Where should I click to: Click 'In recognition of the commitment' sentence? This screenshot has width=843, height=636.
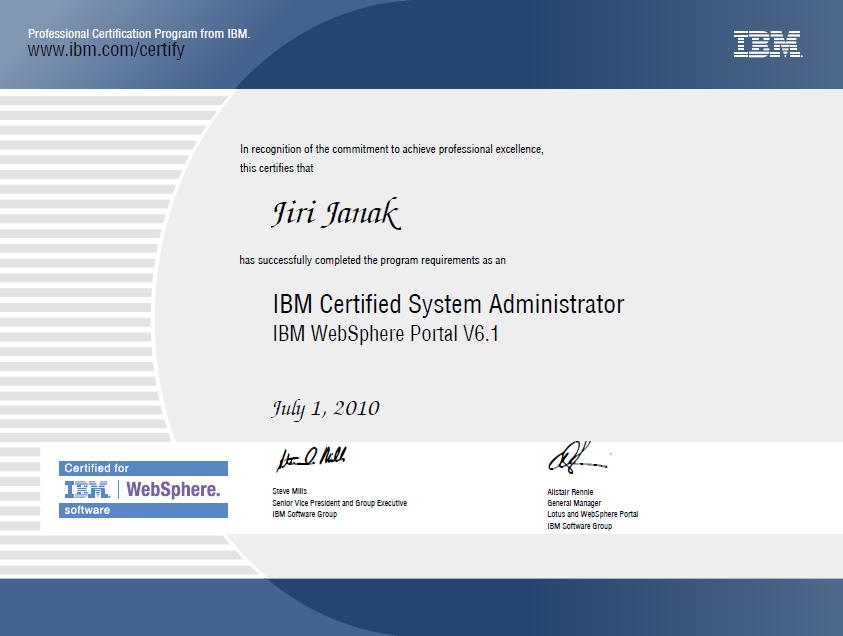click(391, 149)
